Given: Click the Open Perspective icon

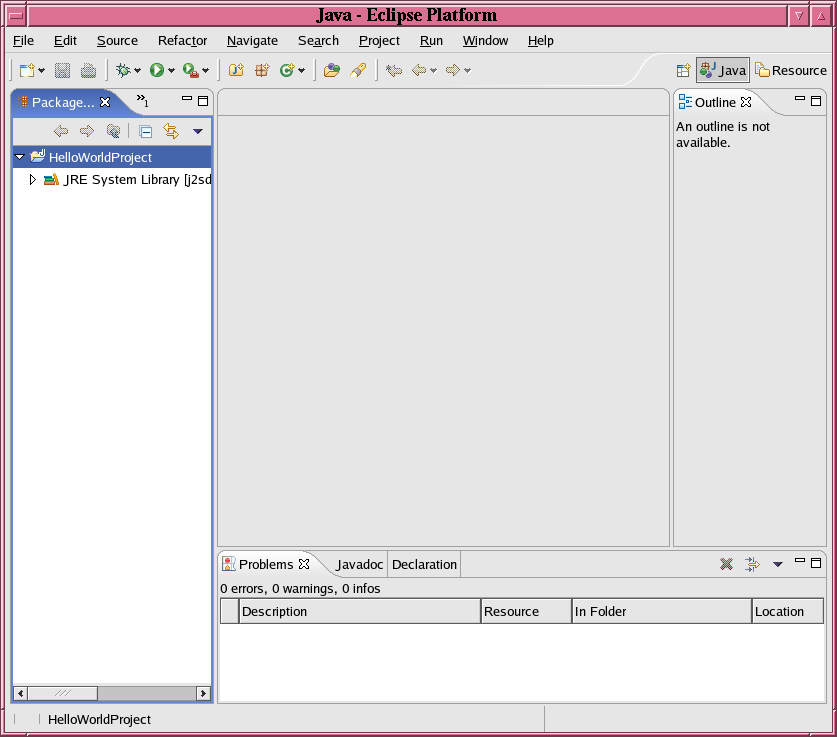Looking at the screenshot, I should [684, 70].
